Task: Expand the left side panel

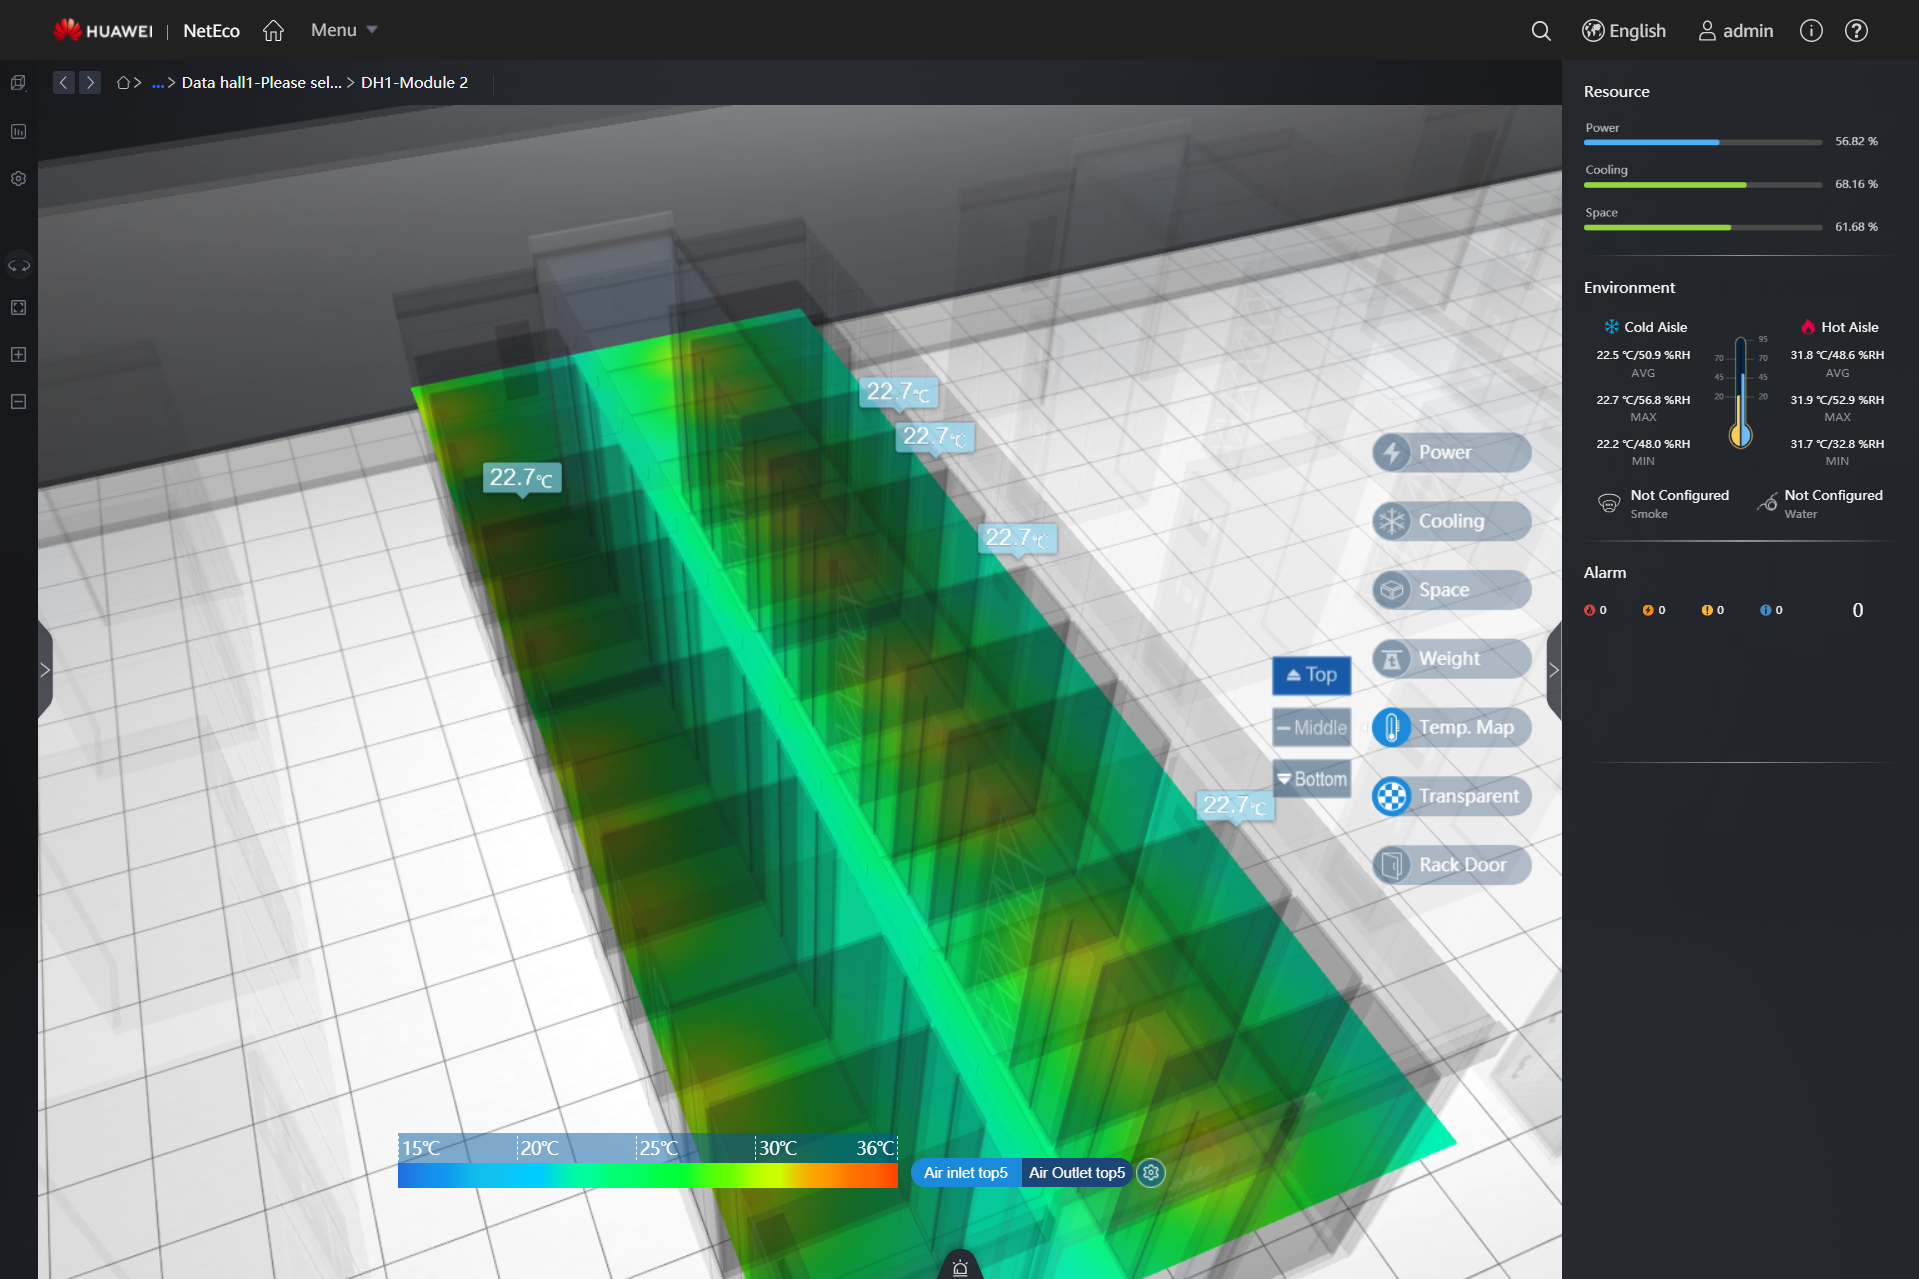Action: (x=45, y=670)
